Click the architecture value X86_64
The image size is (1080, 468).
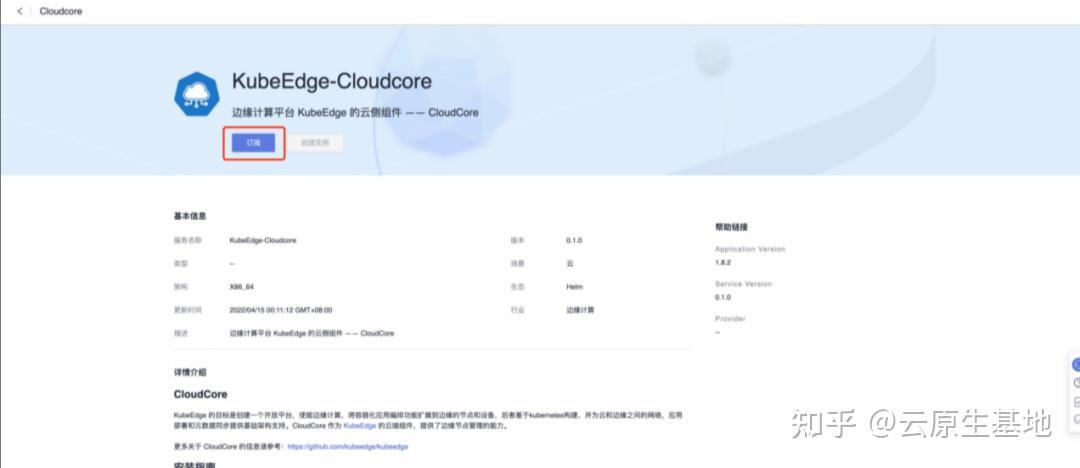tap(242, 287)
